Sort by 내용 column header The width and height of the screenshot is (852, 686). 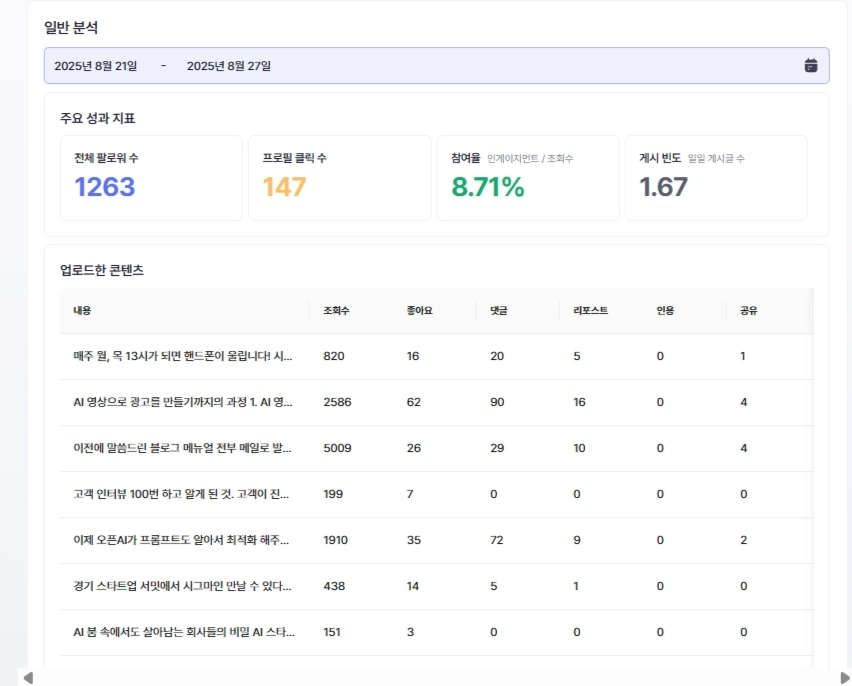tap(82, 310)
